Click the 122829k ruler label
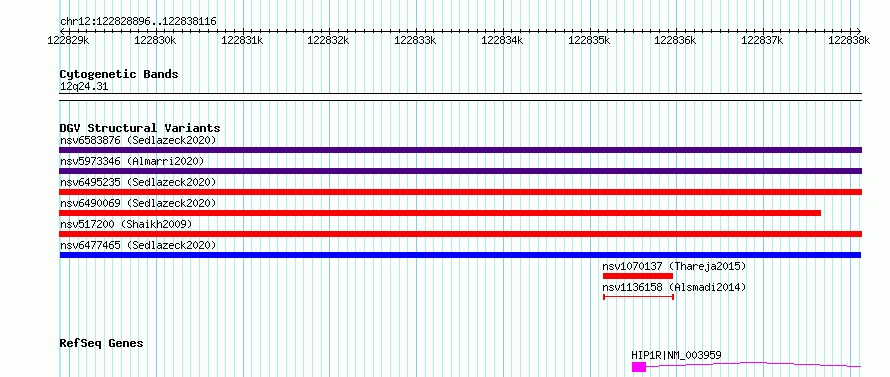890x377 pixels. (68, 40)
